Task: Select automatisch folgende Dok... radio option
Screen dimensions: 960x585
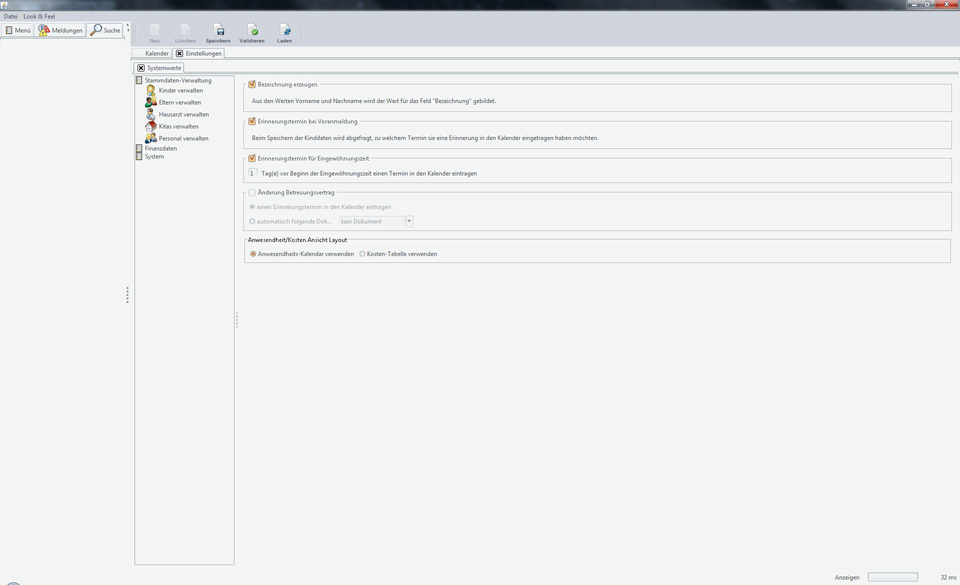Action: pyautogui.click(x=252, y=222)
